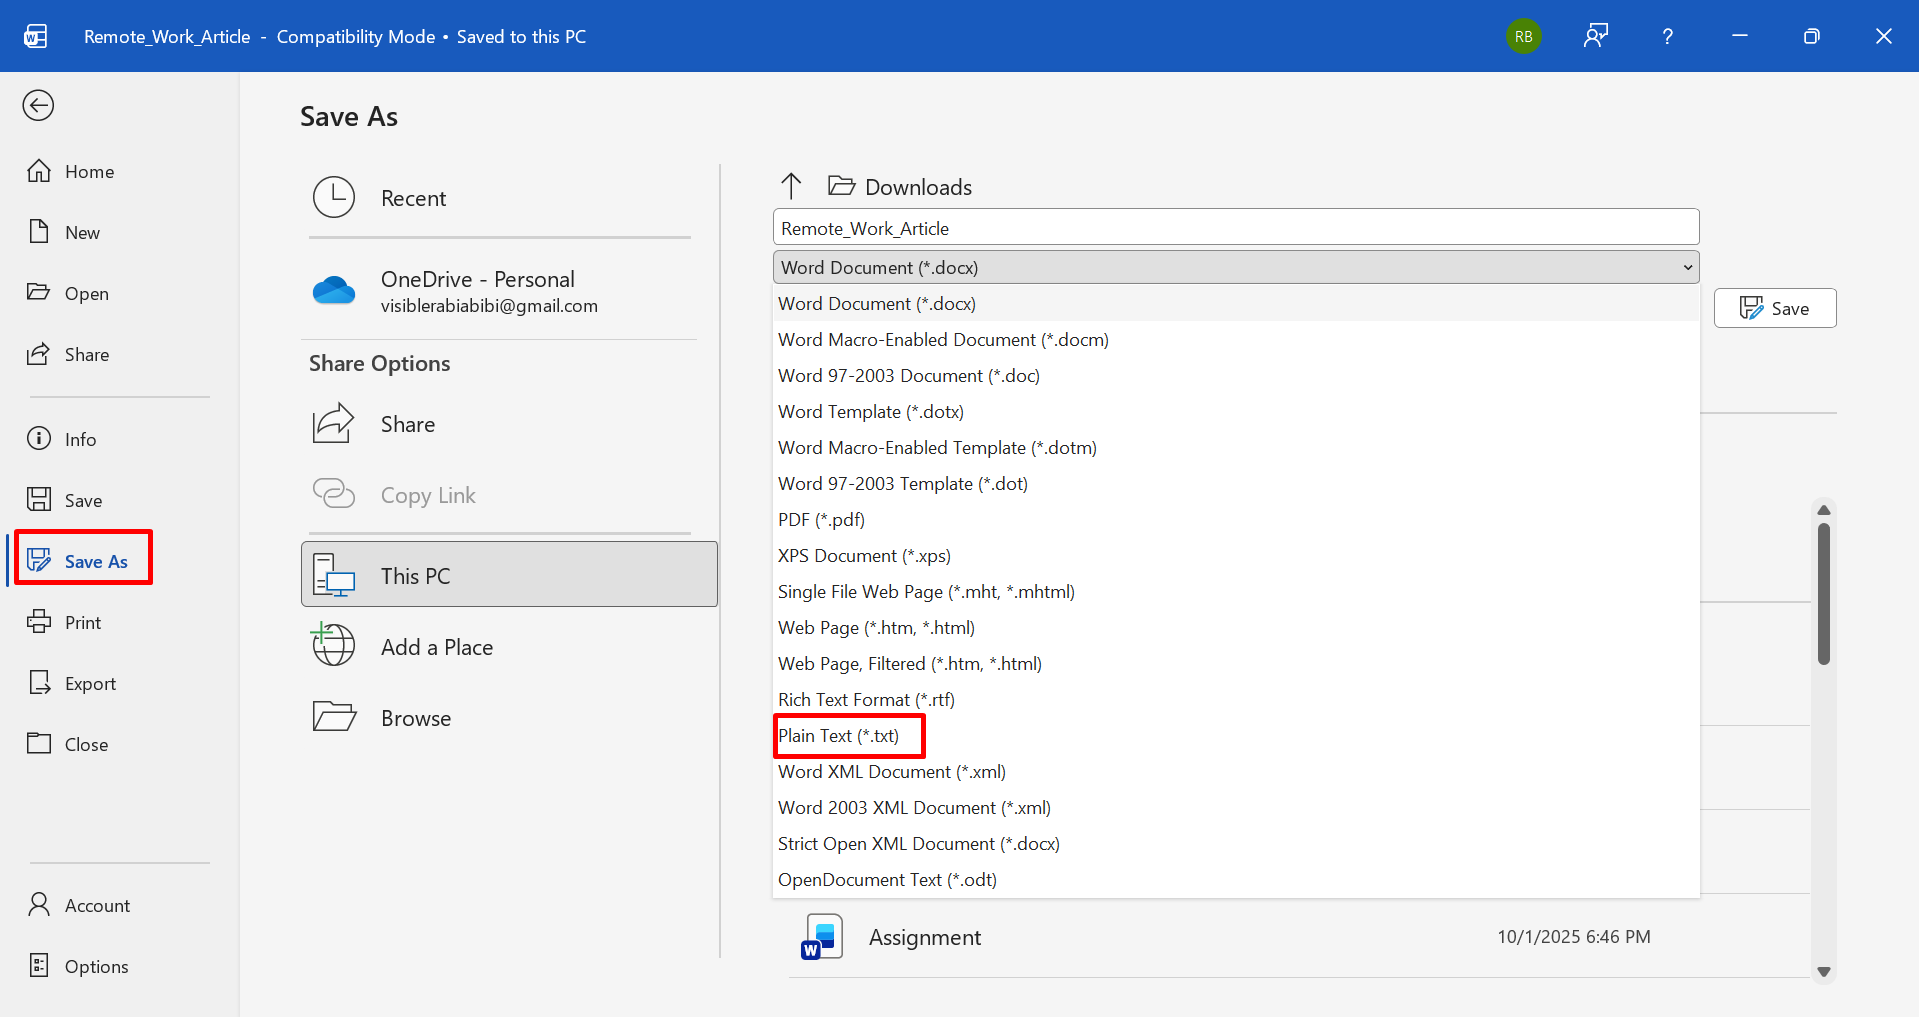Click the Assignment Word document icon

pos(822,937)
